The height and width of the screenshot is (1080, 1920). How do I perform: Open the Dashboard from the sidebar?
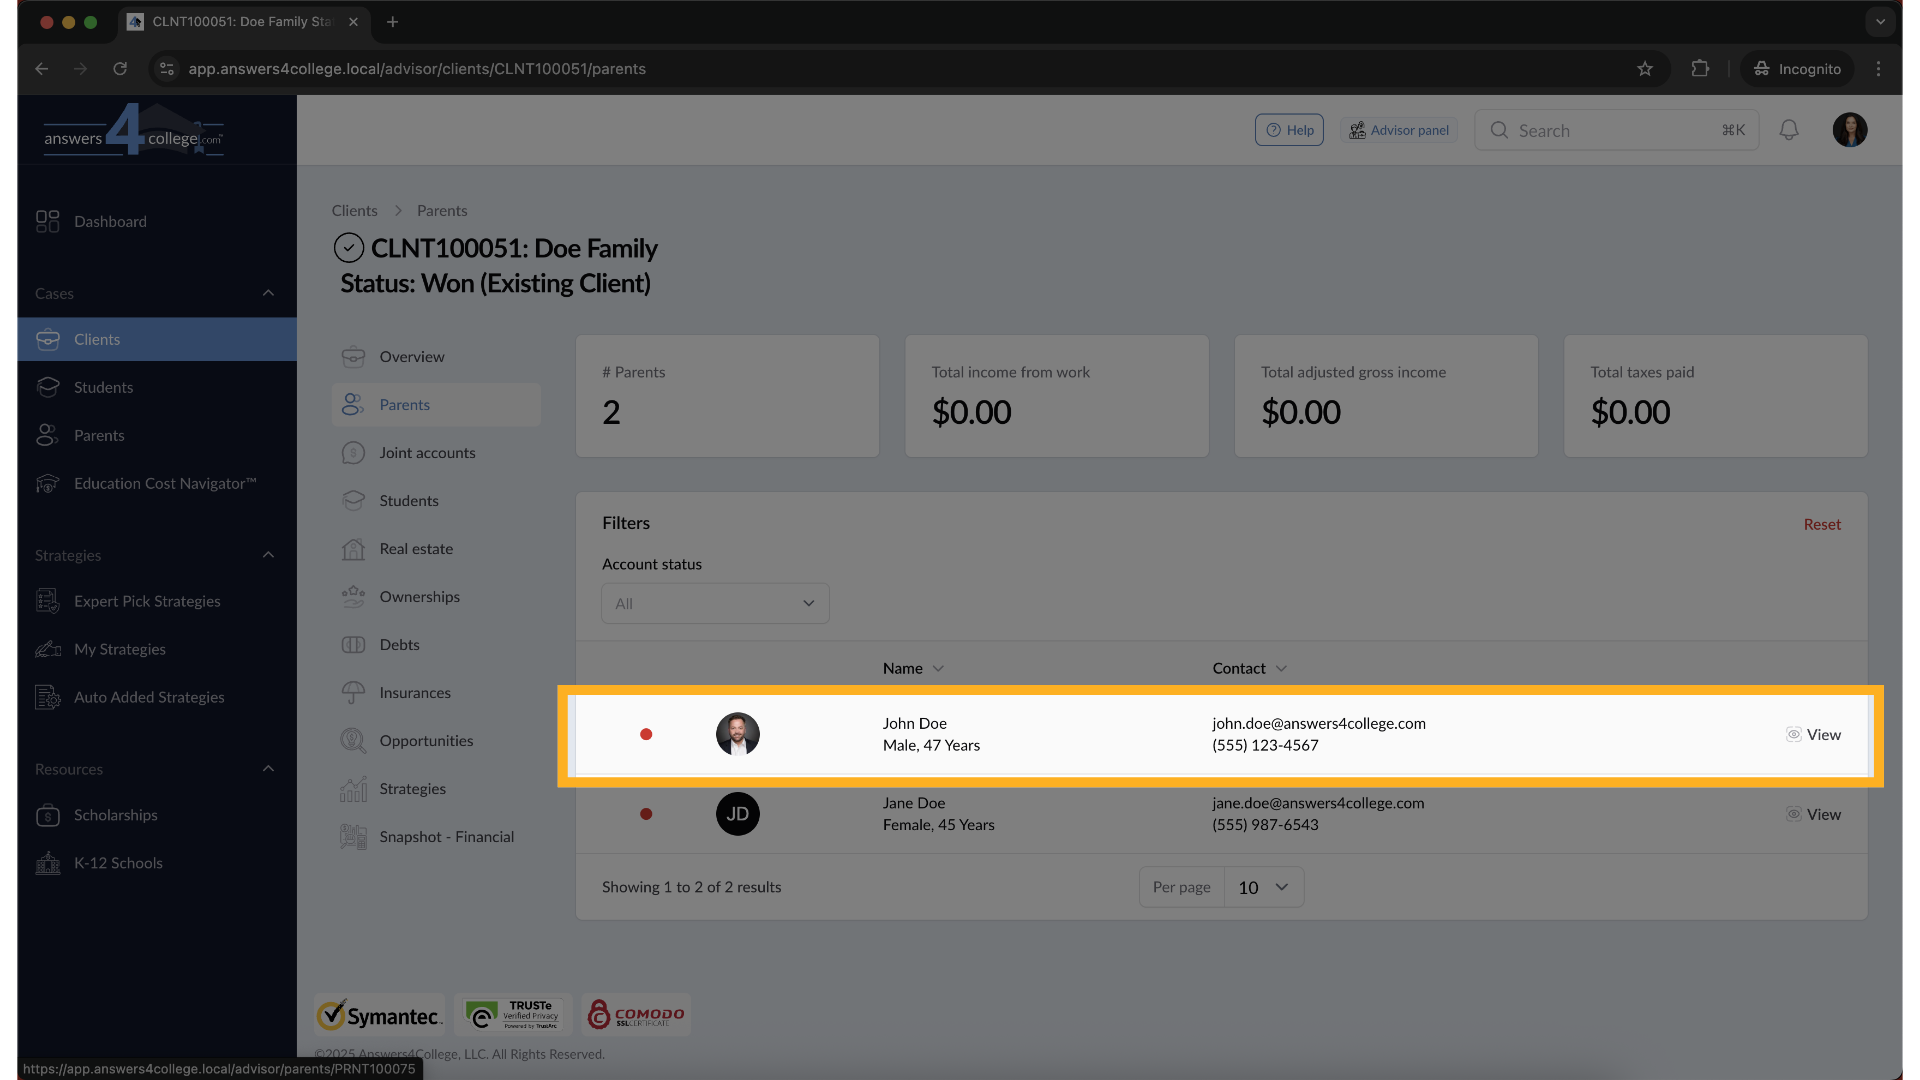tap(110, 221)
